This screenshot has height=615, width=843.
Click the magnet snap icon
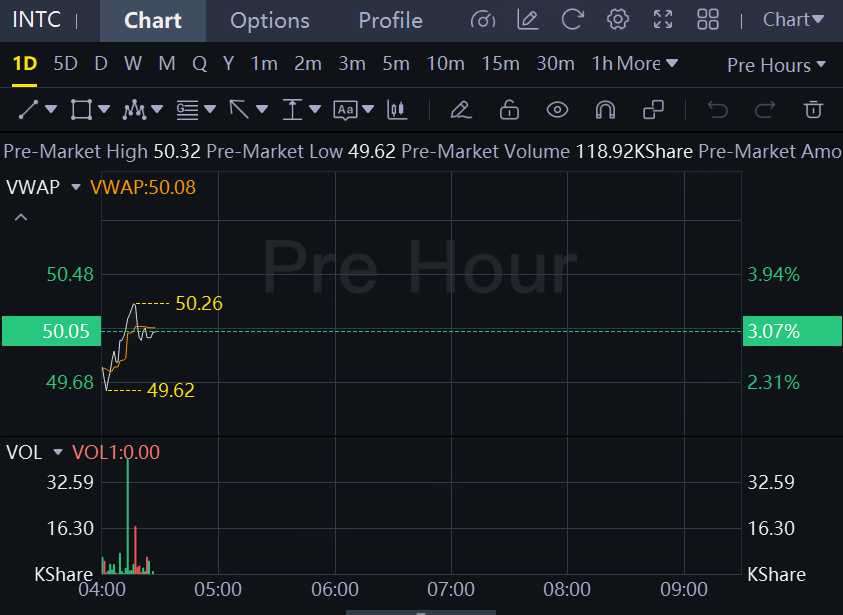[x=605, y=109]
